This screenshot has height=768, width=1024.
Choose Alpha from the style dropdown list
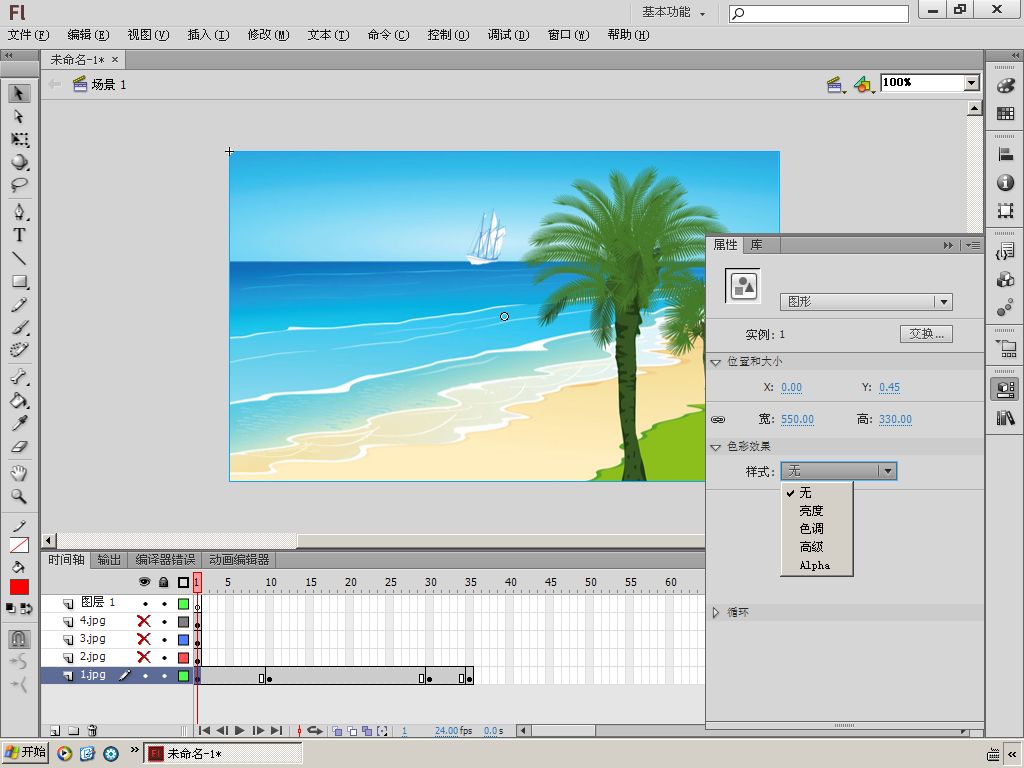814,565
